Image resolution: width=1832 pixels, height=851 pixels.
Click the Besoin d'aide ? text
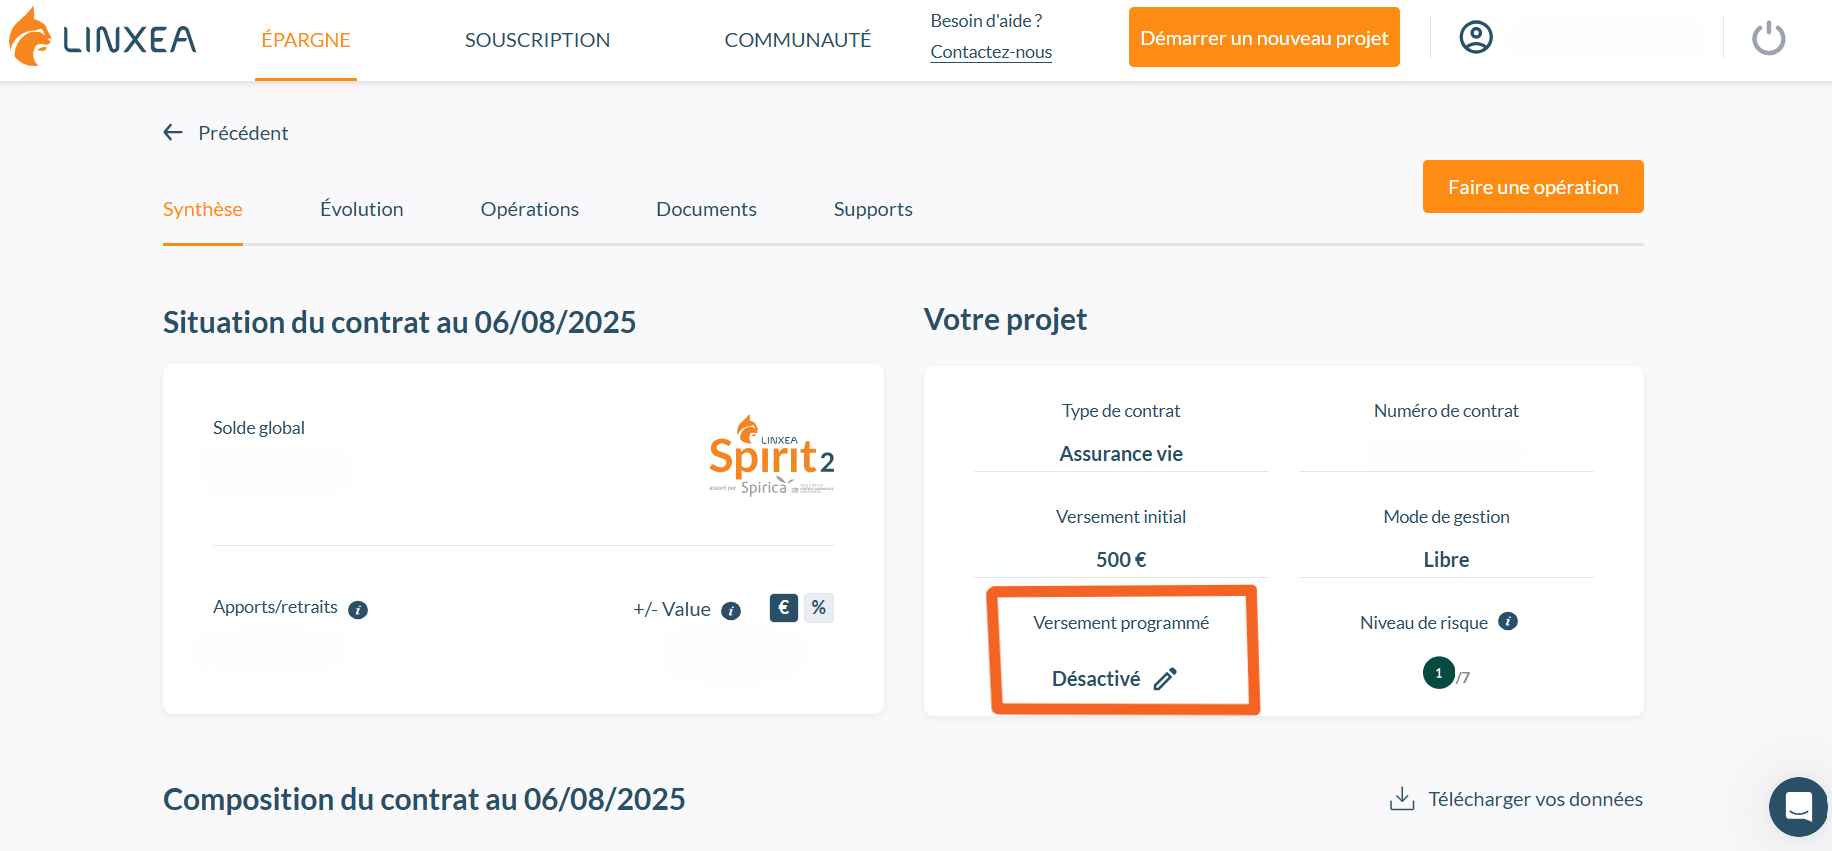click(986, 21)
